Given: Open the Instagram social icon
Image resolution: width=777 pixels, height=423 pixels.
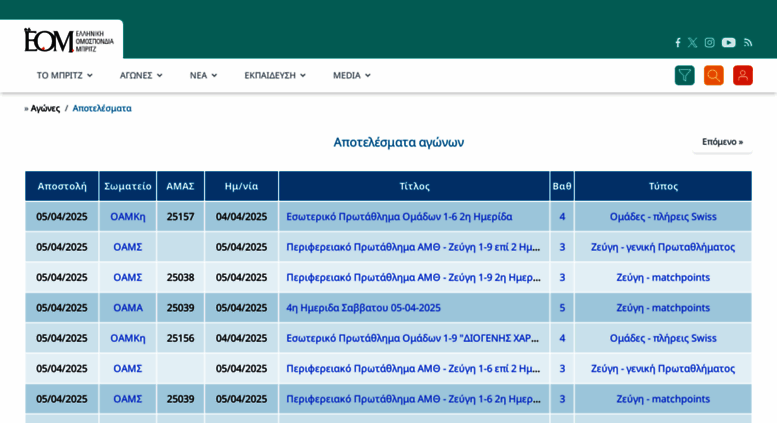Looking at the screenshot, I should (x=709, y=43).
